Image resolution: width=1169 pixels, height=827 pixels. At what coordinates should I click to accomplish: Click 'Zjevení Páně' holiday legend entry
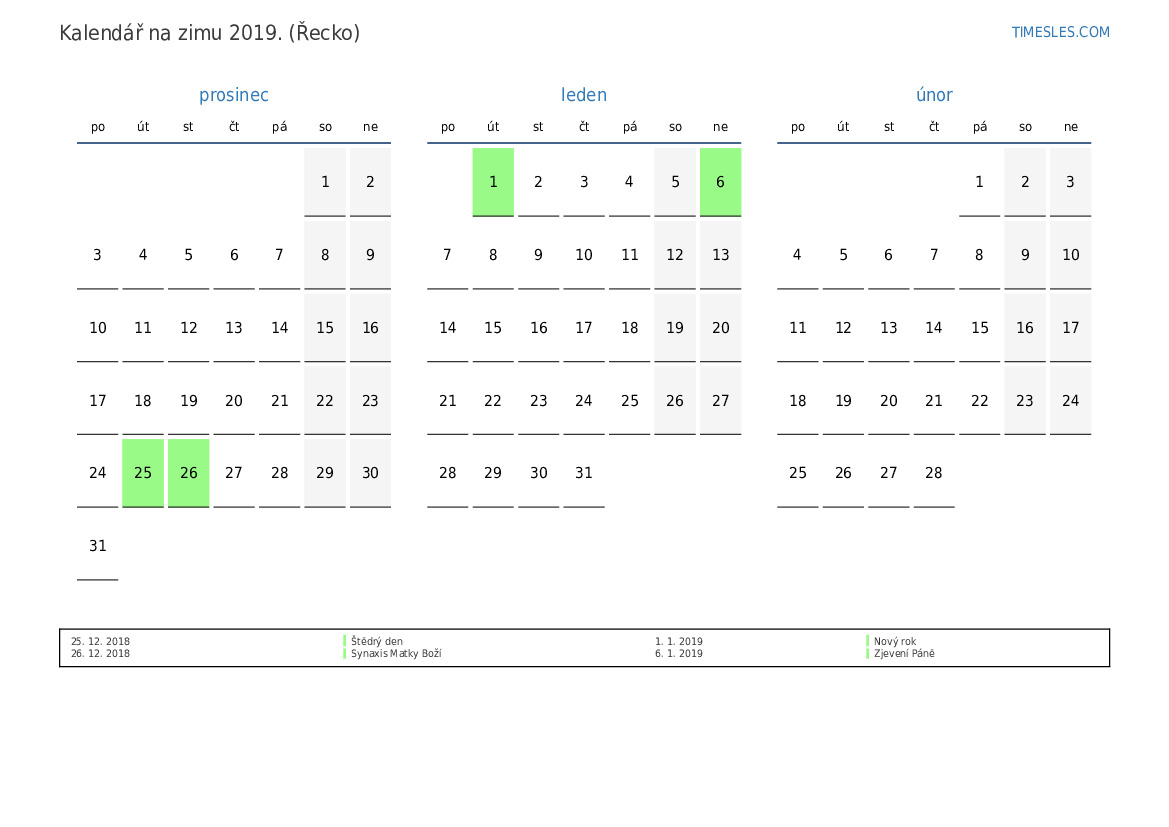904,654
